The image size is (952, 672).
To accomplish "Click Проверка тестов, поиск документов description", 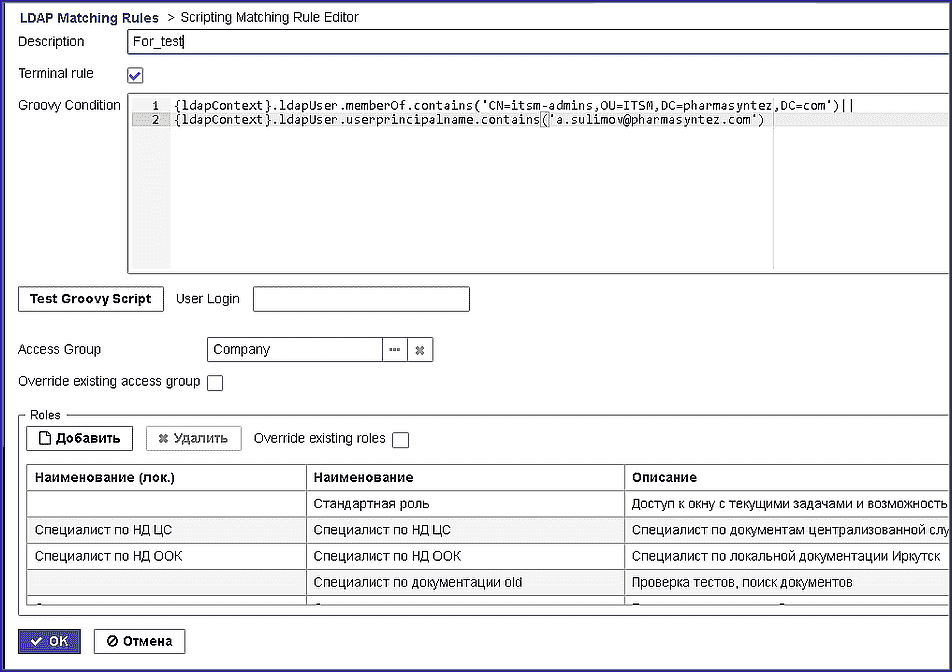I will coord(788,582).
